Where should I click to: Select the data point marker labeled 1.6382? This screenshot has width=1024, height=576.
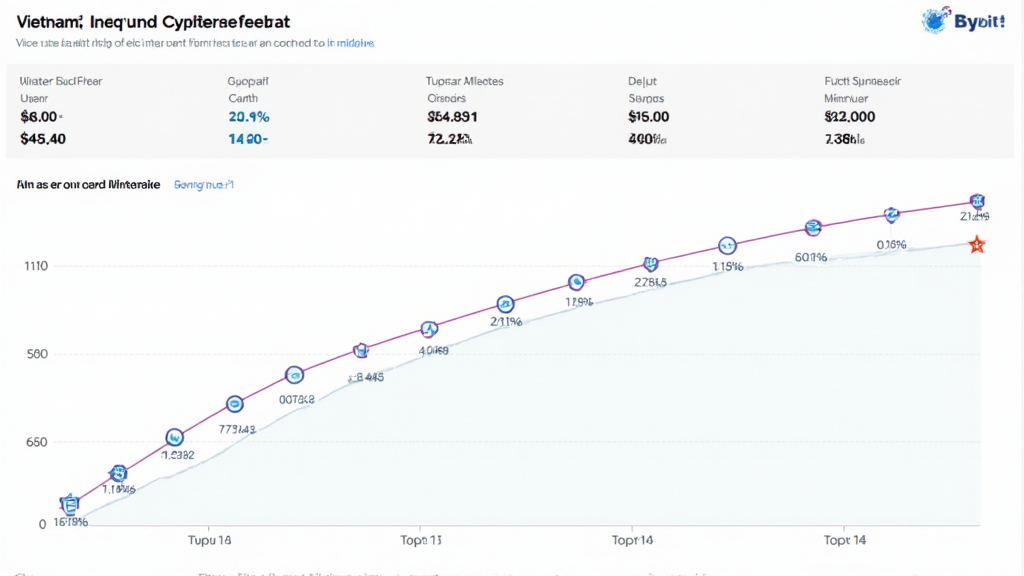pos(174,437)
